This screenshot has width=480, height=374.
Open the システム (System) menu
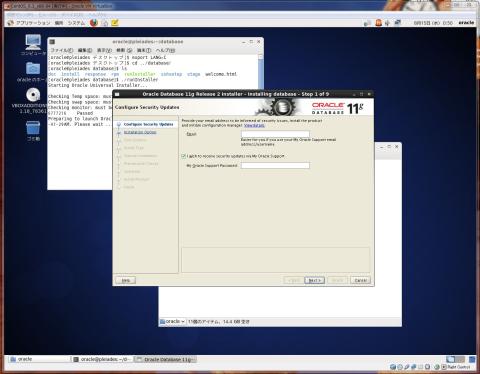(76, 23)
